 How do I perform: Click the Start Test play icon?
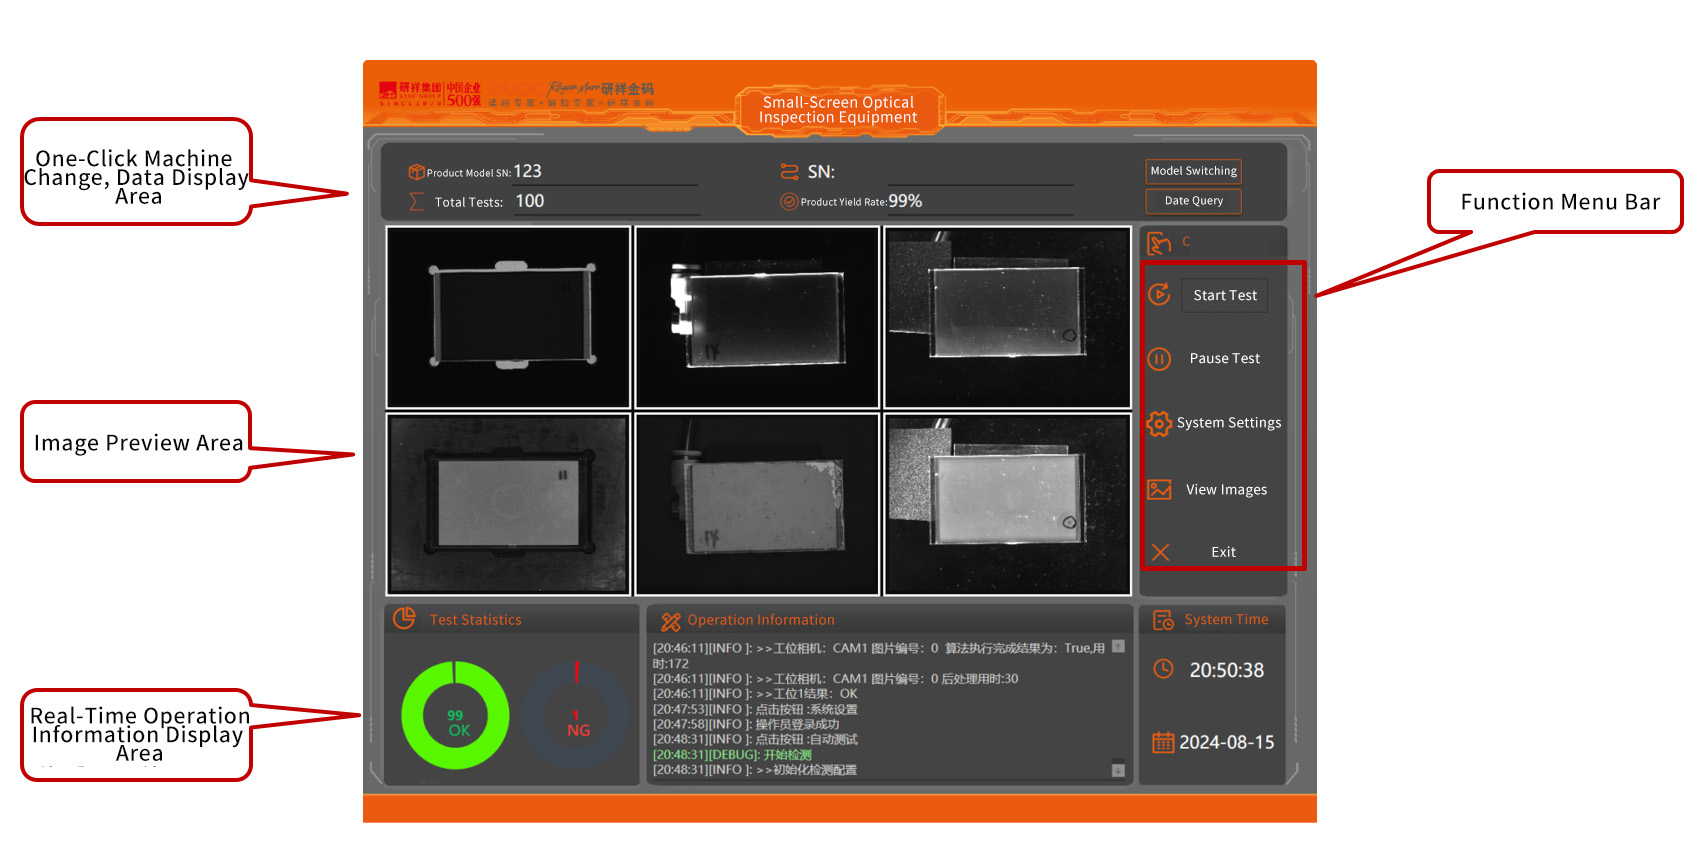point(1159,295)
